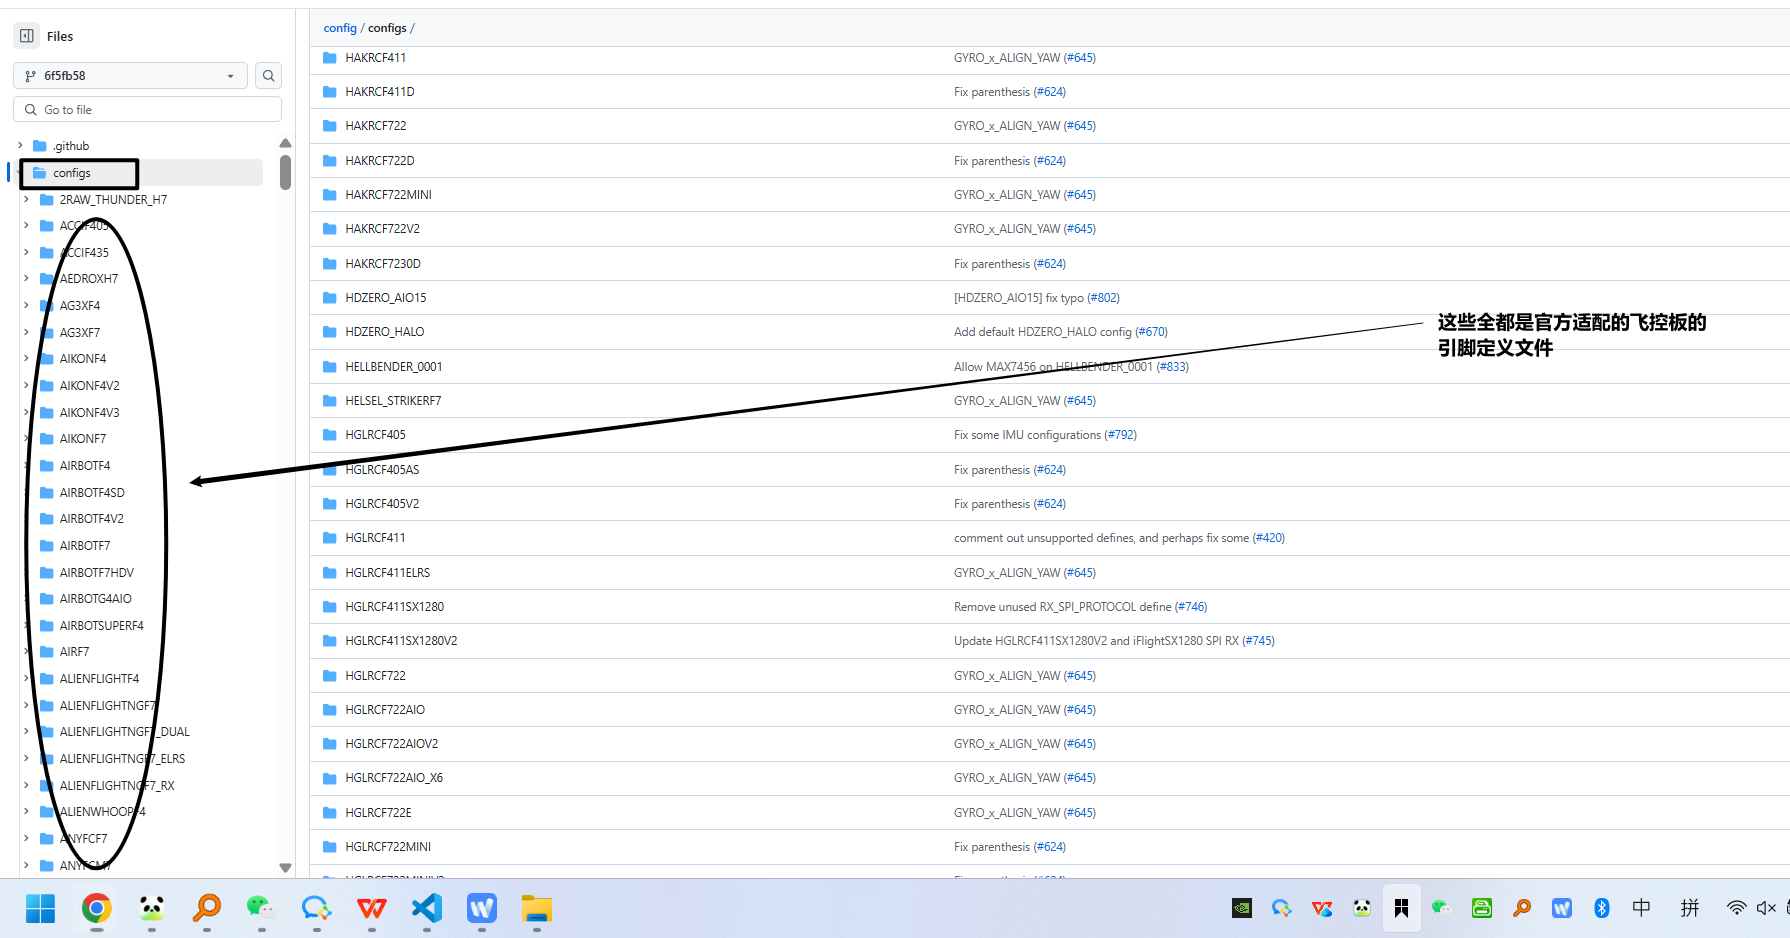Expand the 2RAW_THUNDER_H7 tree folder
This screenshot has width=1790, height=938.
pyautogui.click(x=26, y=200)
